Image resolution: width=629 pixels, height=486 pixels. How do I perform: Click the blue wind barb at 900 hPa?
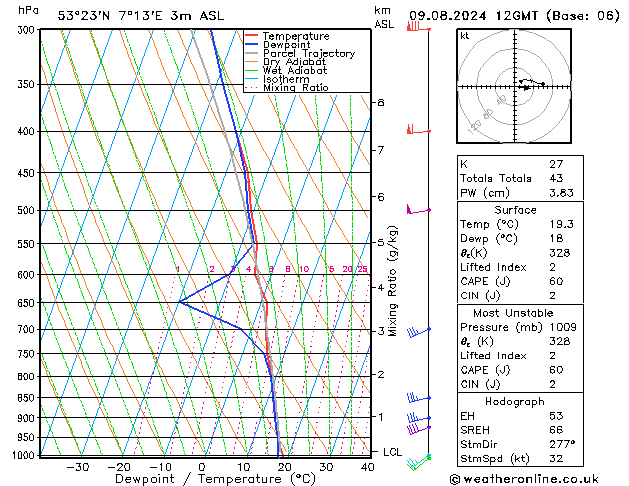point(418,418)
